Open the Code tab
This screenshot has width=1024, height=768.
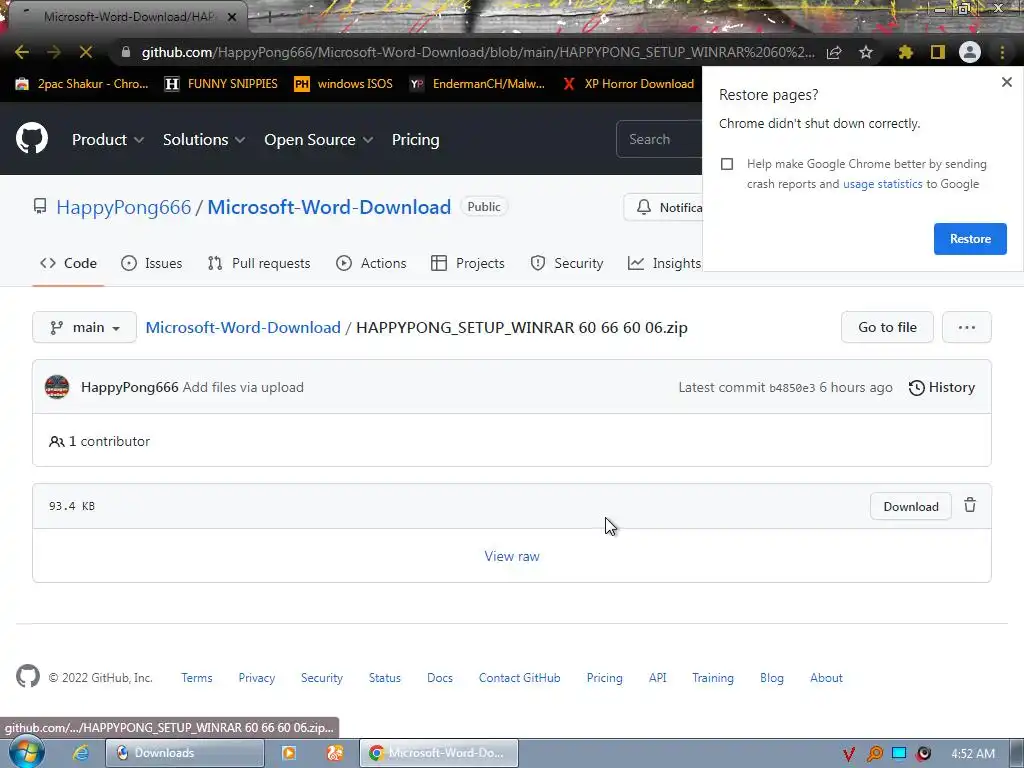pos(68,263)
